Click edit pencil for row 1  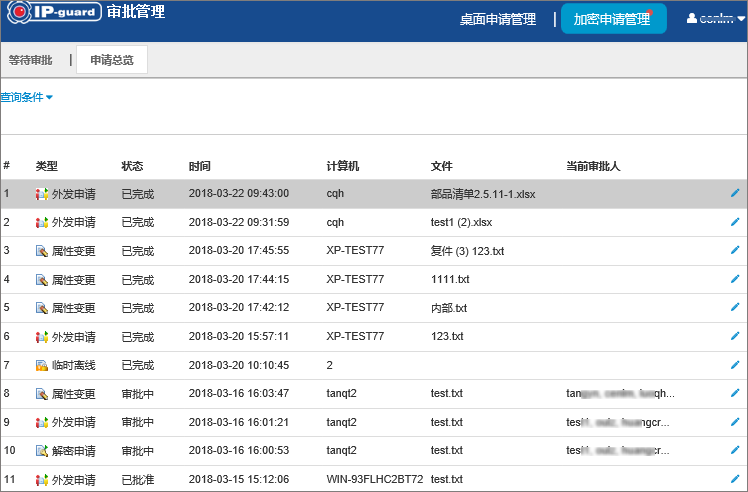[735, 193]
